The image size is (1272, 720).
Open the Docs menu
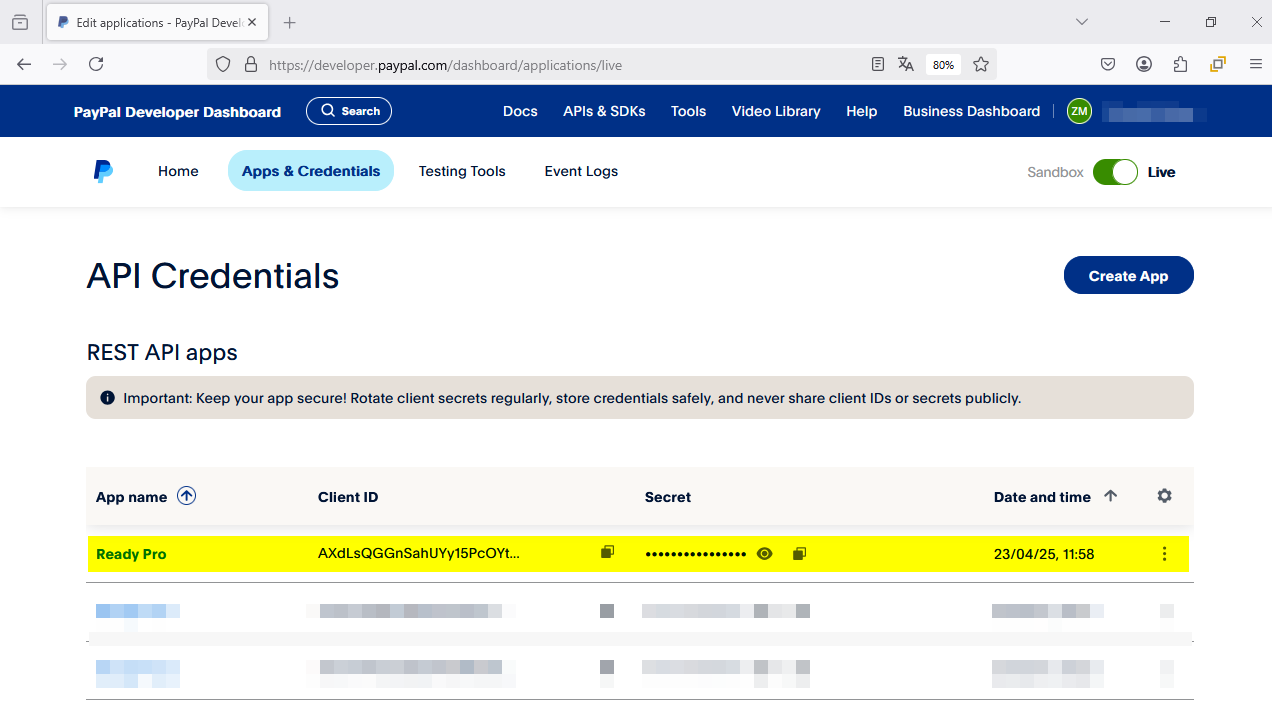click(520, 111)
